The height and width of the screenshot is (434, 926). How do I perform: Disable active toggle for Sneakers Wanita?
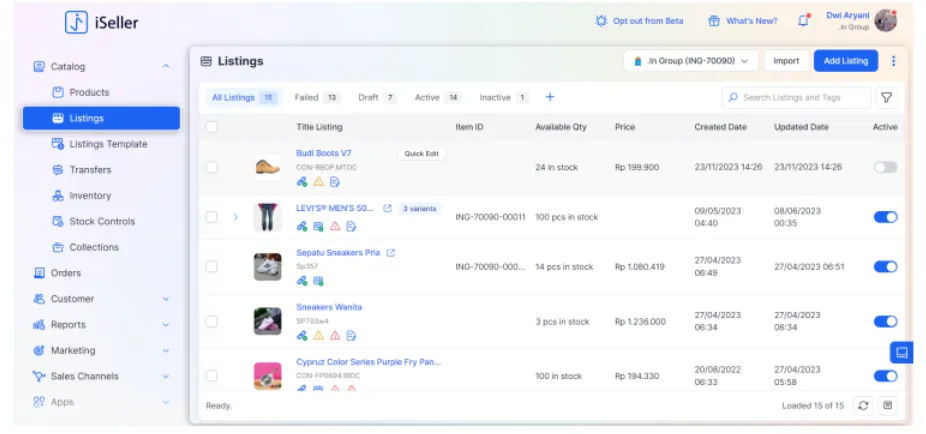(885, 322)
